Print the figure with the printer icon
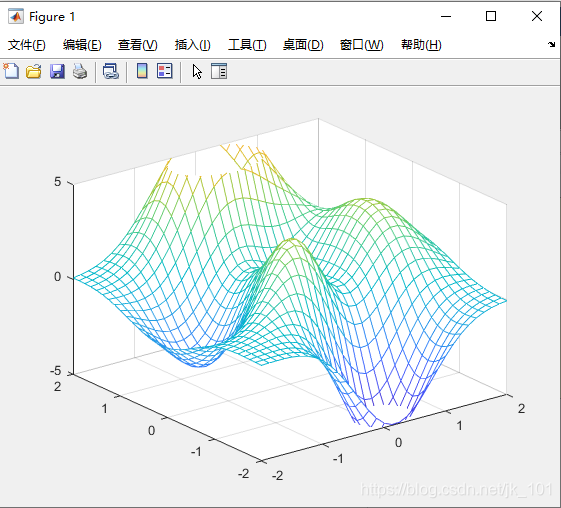 (80, 71)
